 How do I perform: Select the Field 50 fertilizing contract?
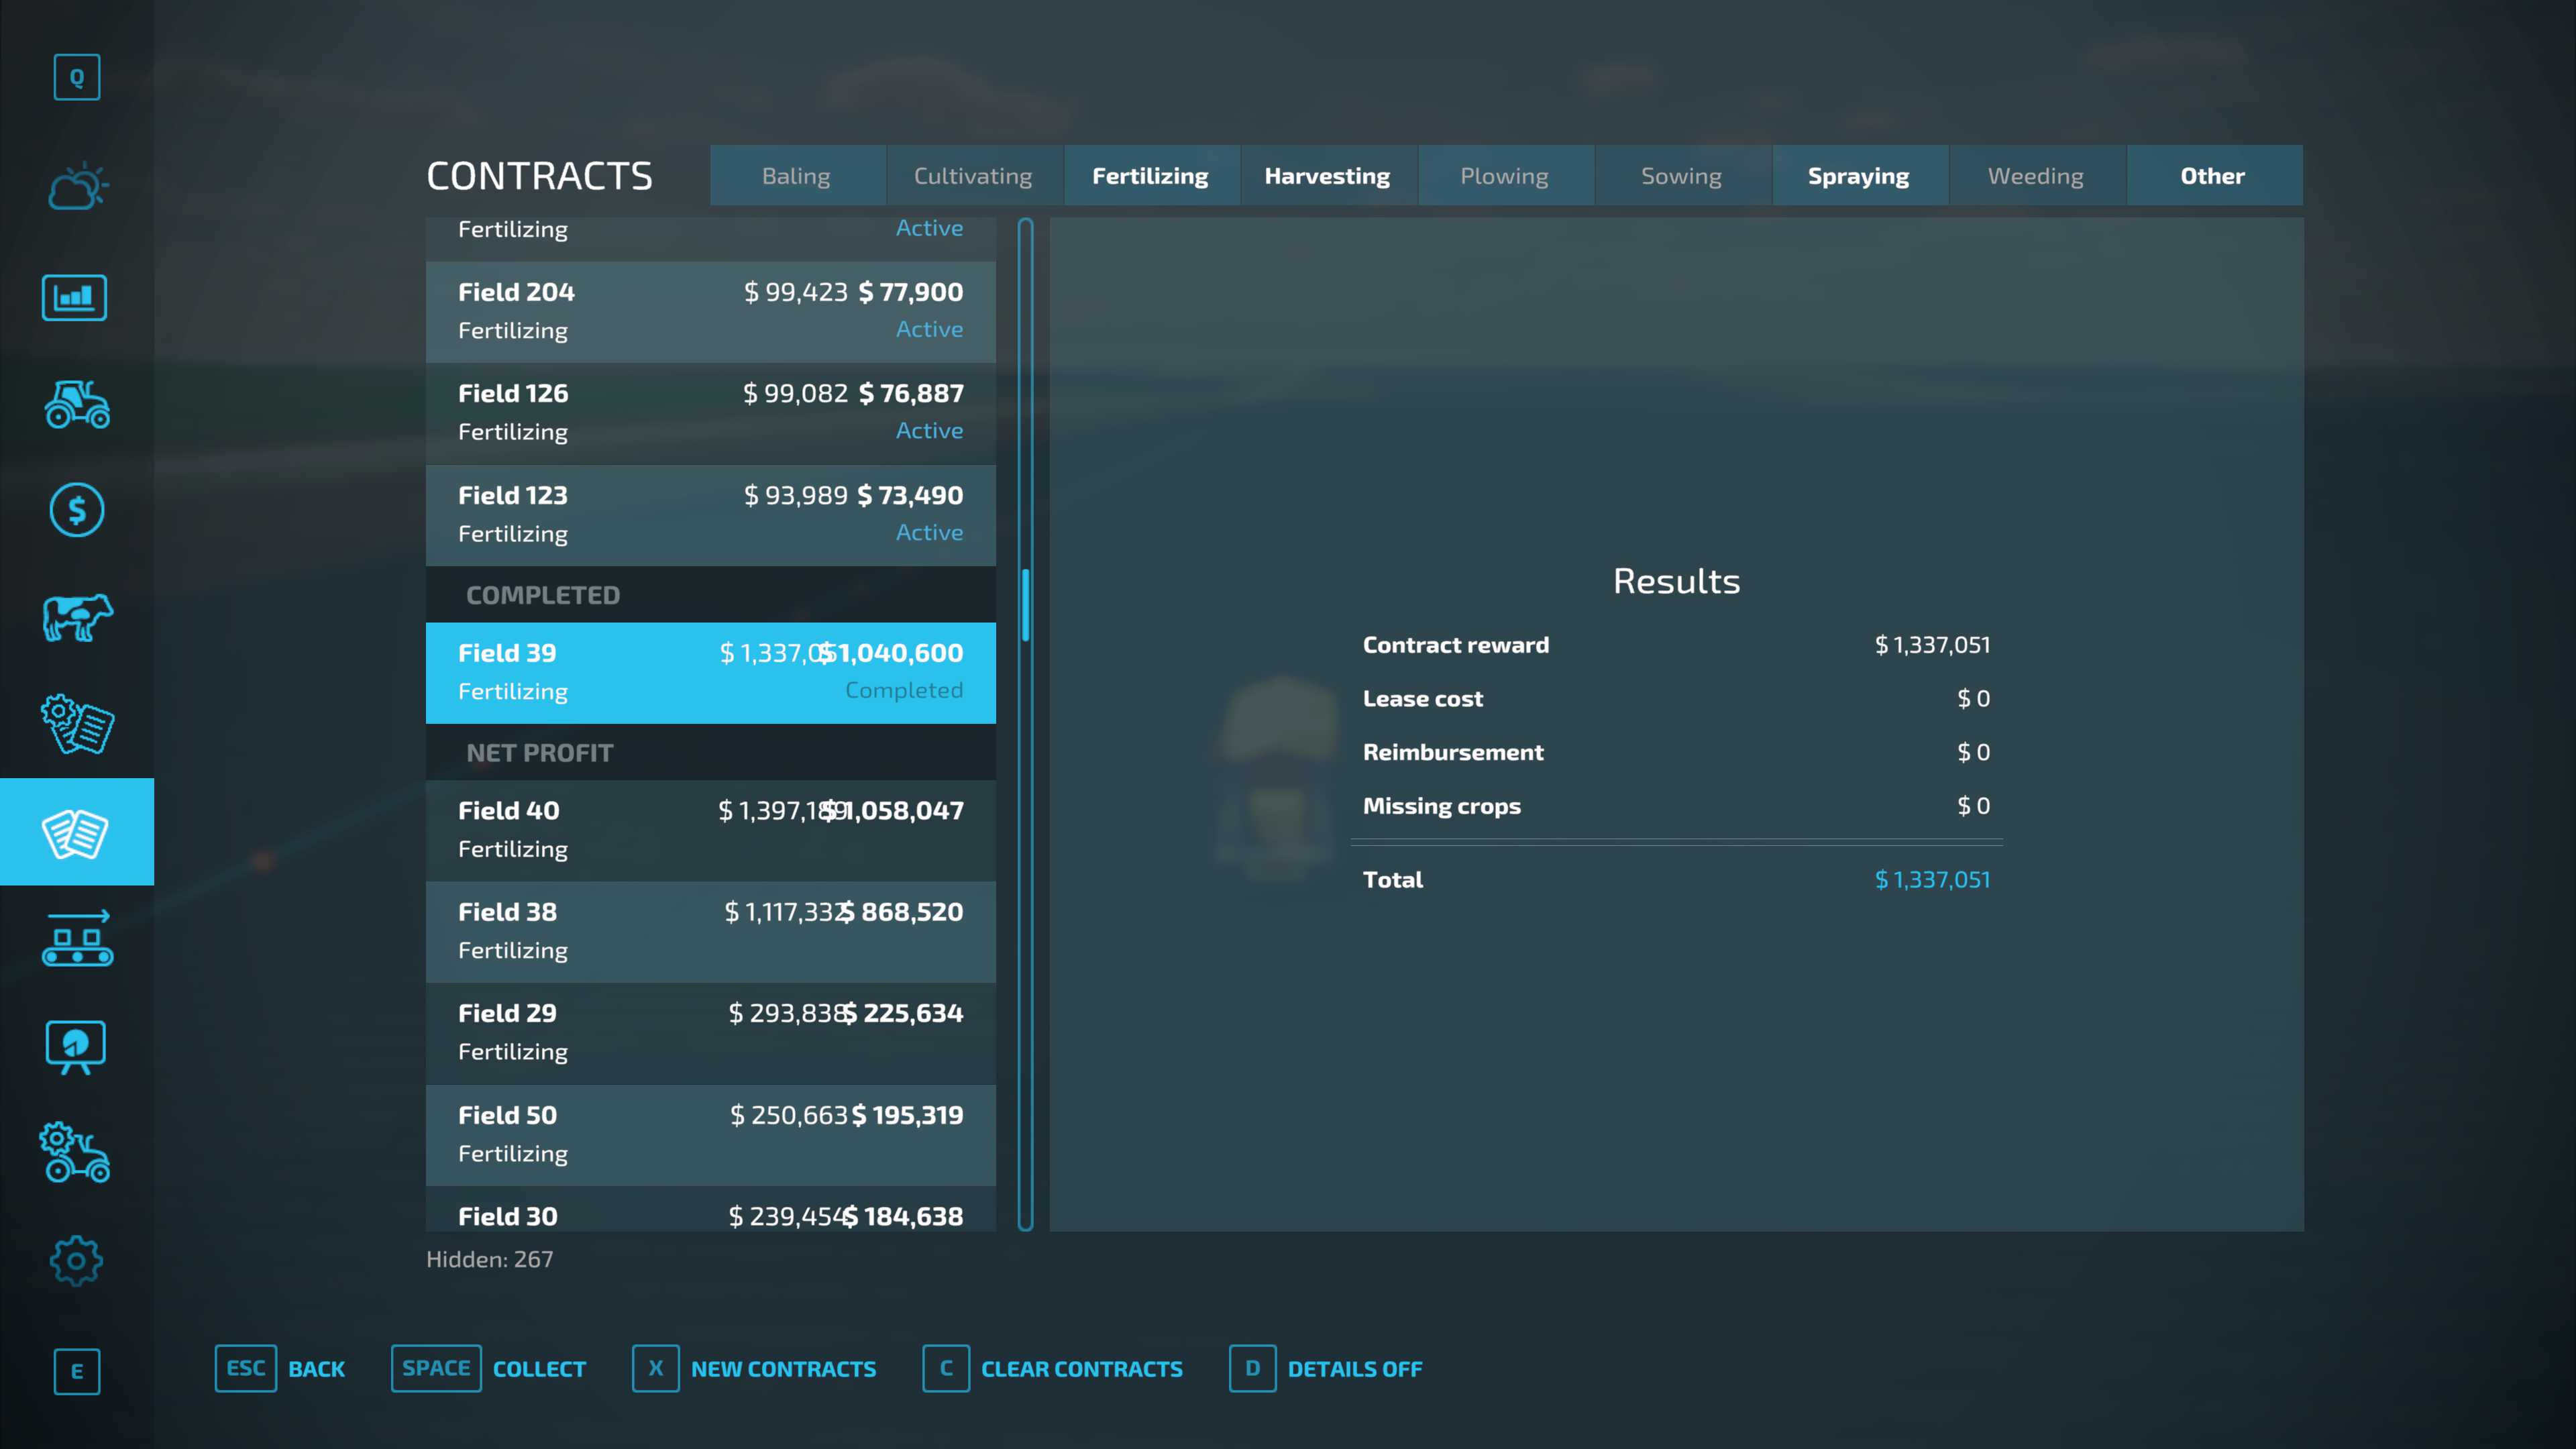click(711, 1134)
